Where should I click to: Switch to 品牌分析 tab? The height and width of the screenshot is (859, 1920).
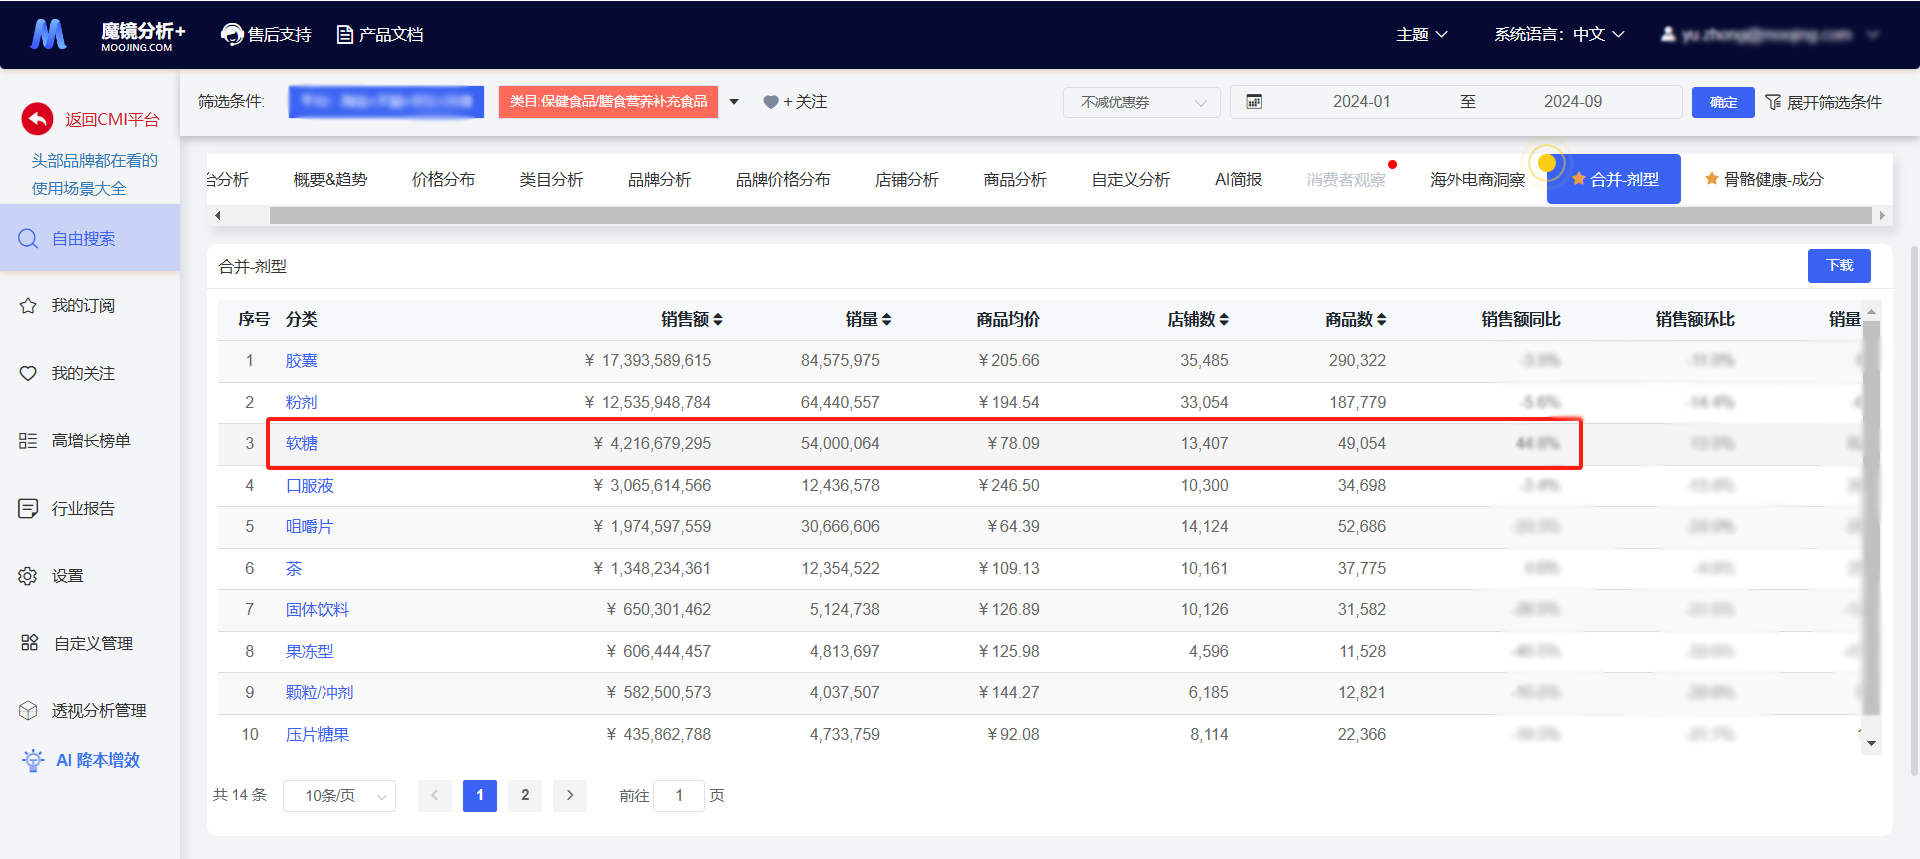(x=659, y=180)
